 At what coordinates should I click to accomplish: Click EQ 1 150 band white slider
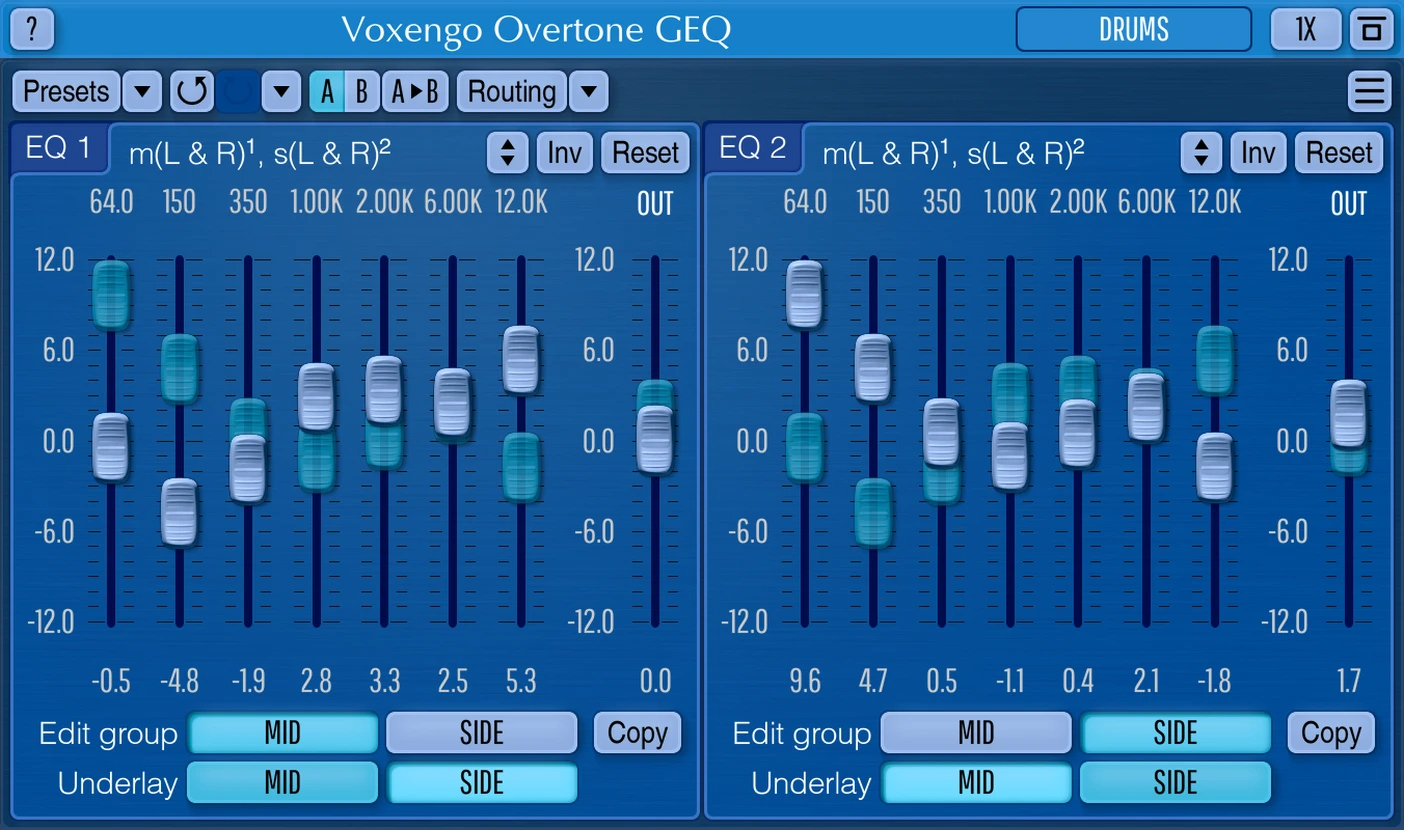179,512
